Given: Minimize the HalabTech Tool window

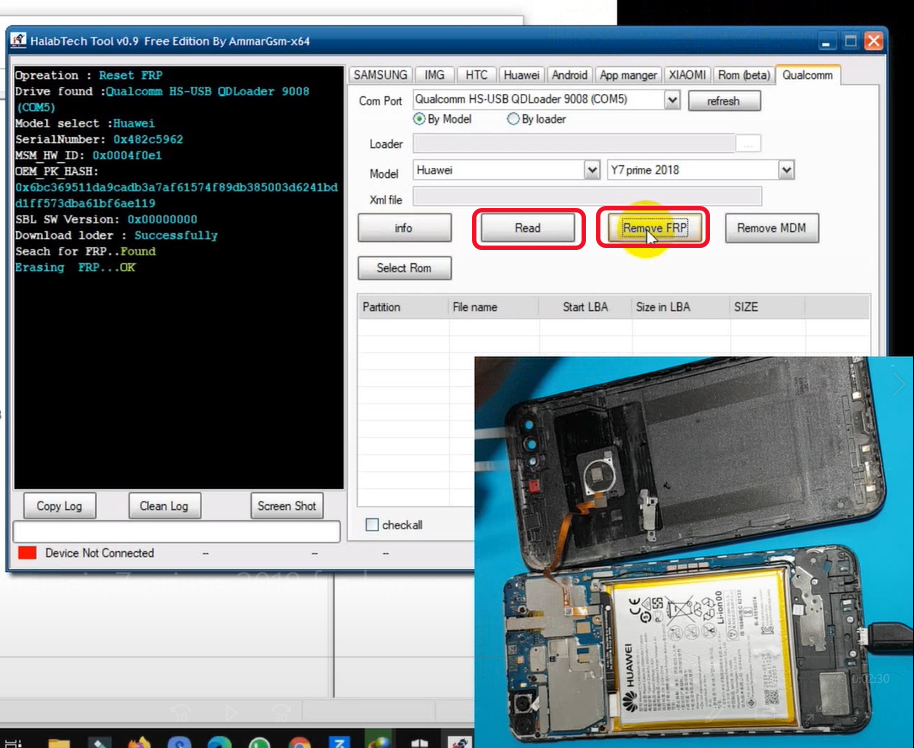Looking at the screenshot, I should pyautogui.click(x=825, y=41).
